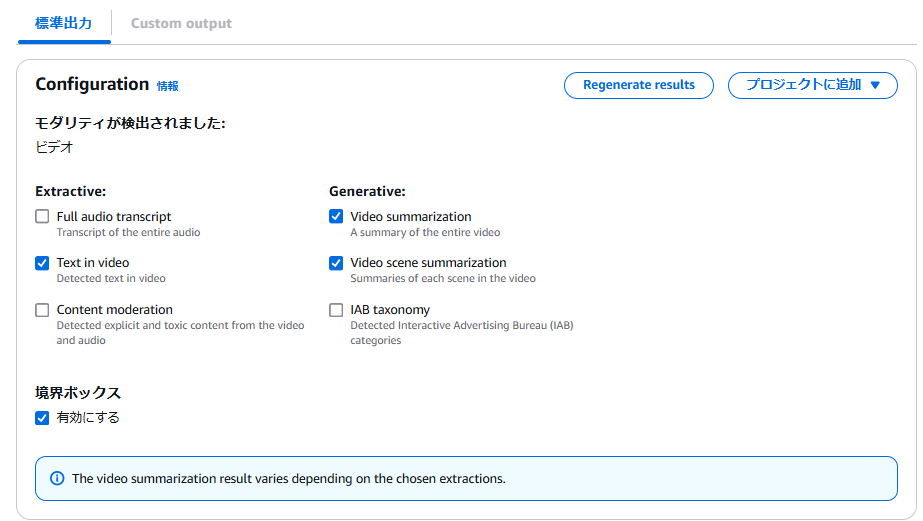
Task: Switch to the 標準出力 tab
Action: [x=64, y=24]
